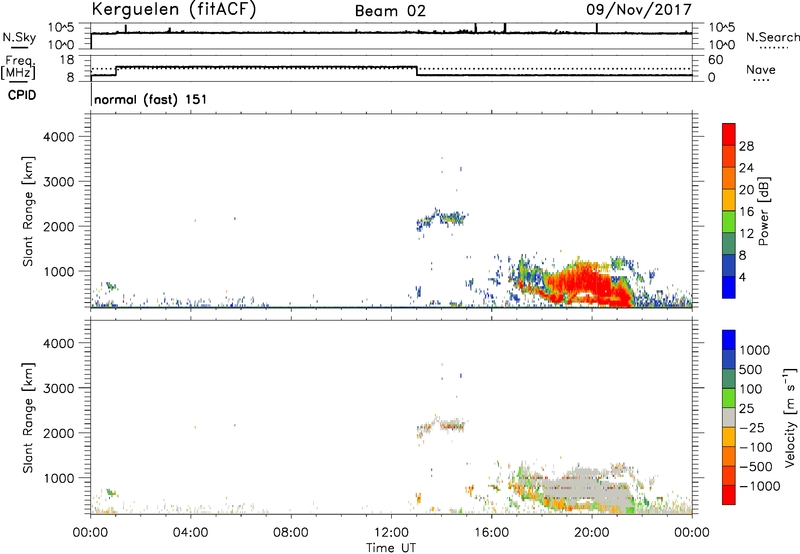Click the '16:00' time tick label
Viewport: 800px width, 554px height.
point(491,533)
